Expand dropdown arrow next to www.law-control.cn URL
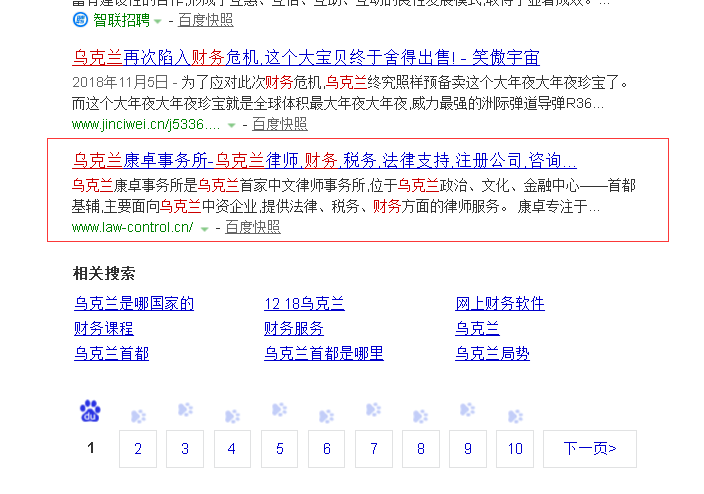The height and width of the screenshot is (494, 704). 205,229
